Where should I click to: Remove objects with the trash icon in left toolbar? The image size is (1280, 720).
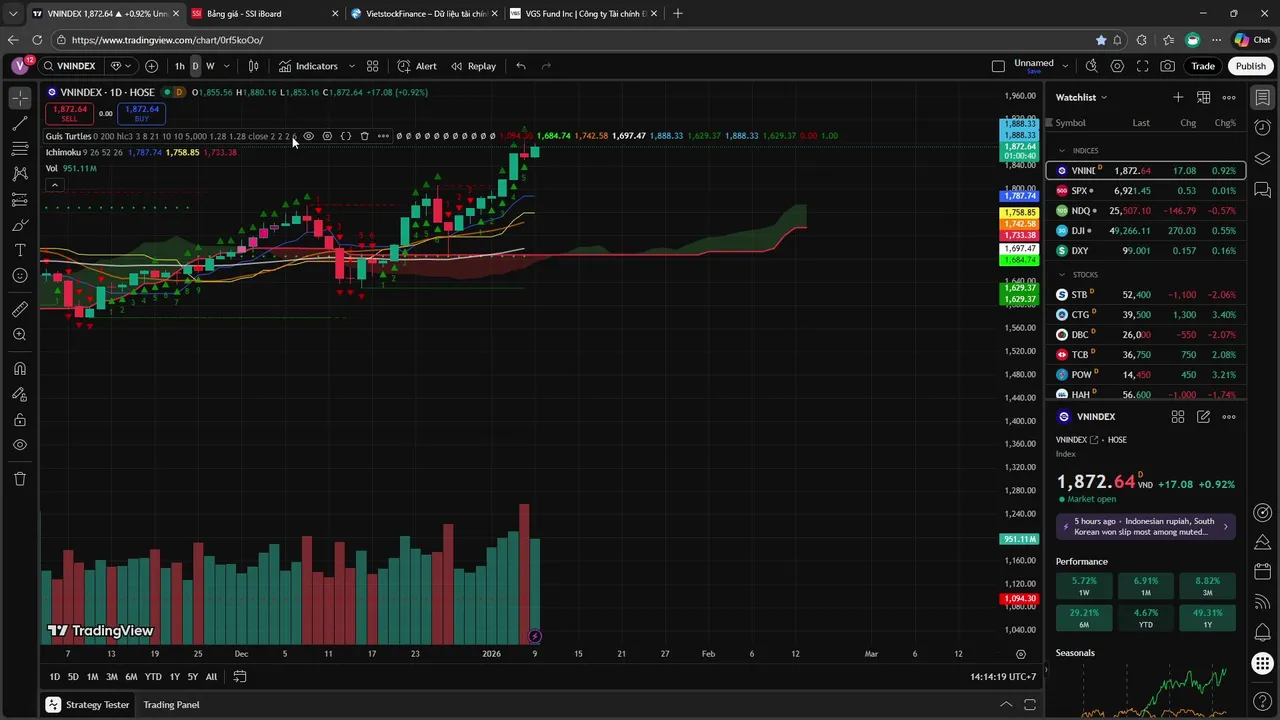[20, 479]
